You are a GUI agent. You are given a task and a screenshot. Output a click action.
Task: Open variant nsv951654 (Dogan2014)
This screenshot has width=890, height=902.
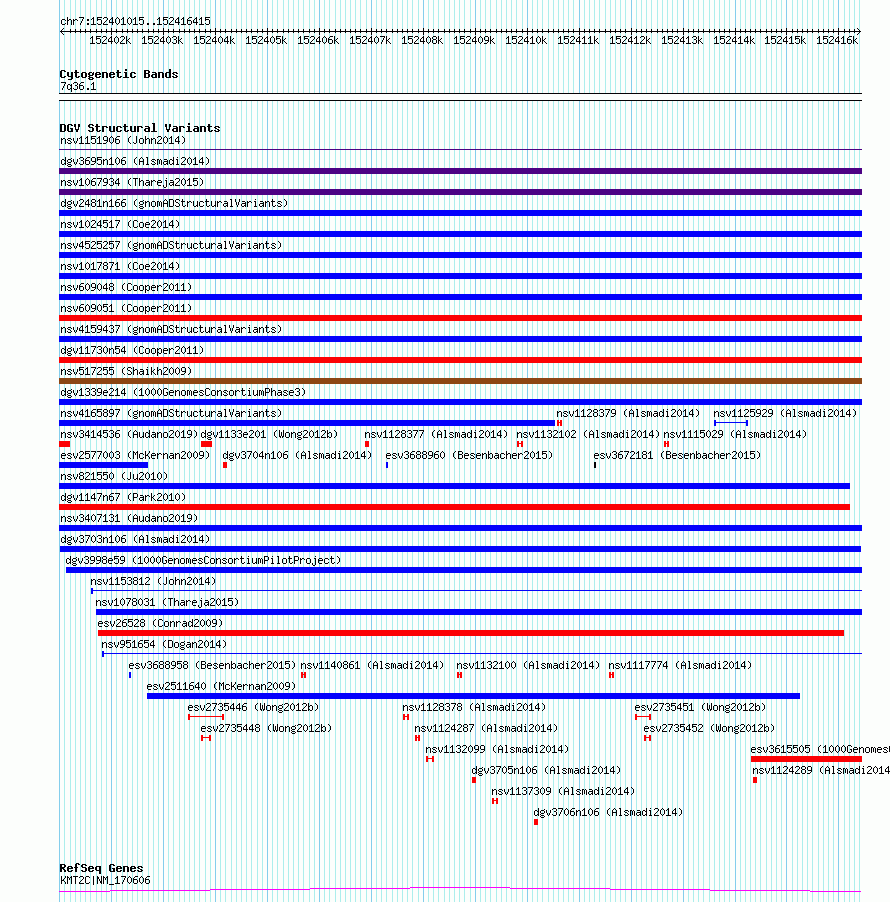[165, 644]
